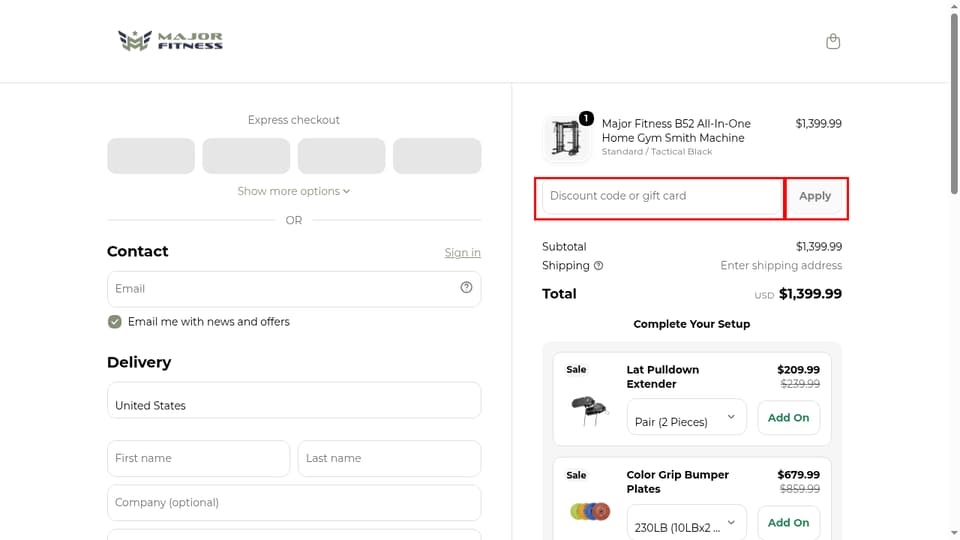Open the shopping bag cart icon
The image size is (960, 540).
point(833,41)
